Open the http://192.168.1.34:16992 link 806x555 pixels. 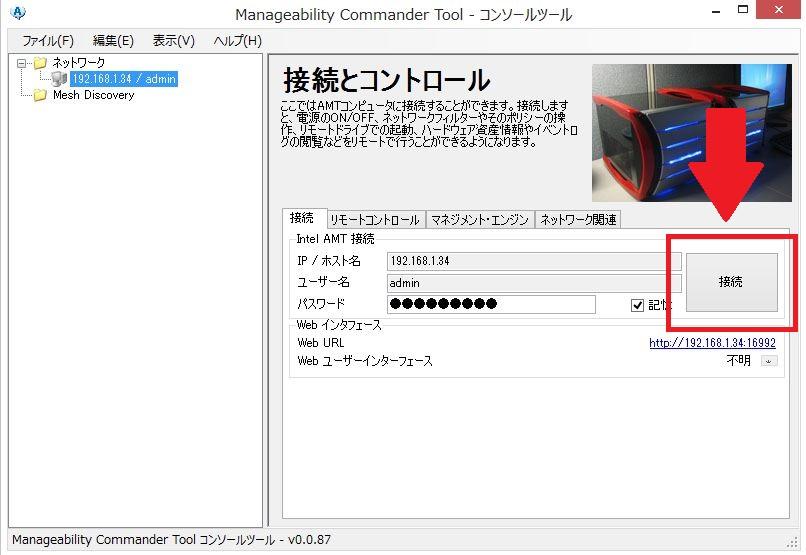[x=712, y=343]
